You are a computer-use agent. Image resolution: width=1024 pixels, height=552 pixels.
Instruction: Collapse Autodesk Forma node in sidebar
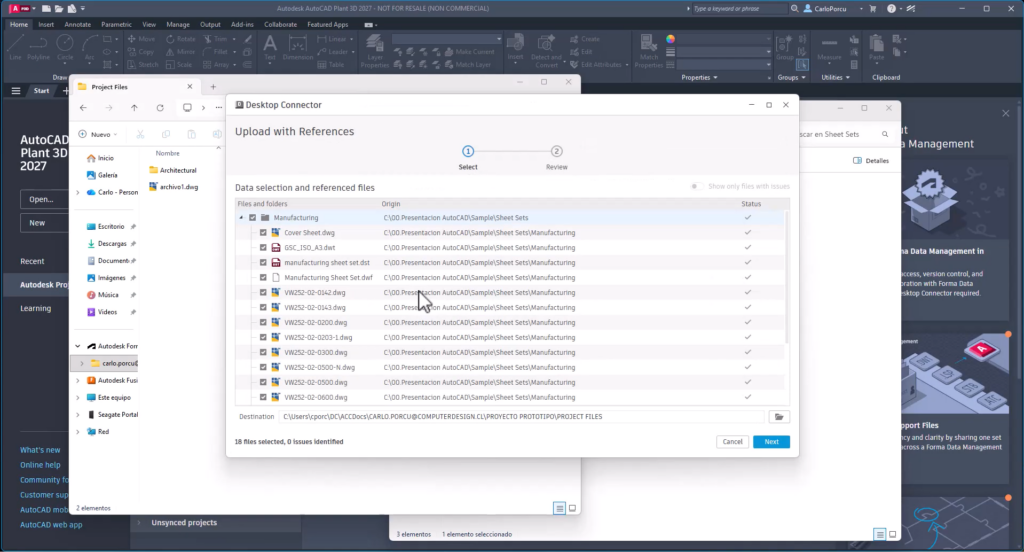coord(78,346)
